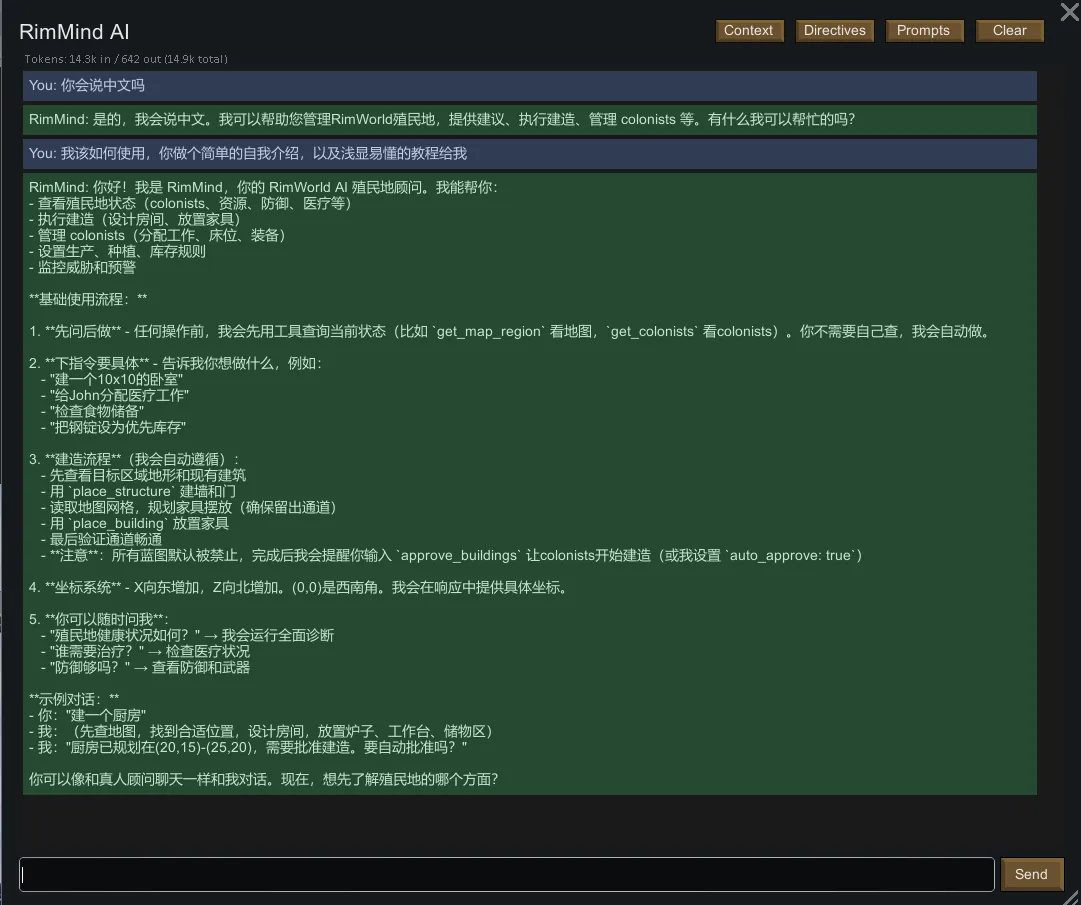Screen dimensions: 1081x905
Task: Open the Prompts button
Action: [923, 31]
